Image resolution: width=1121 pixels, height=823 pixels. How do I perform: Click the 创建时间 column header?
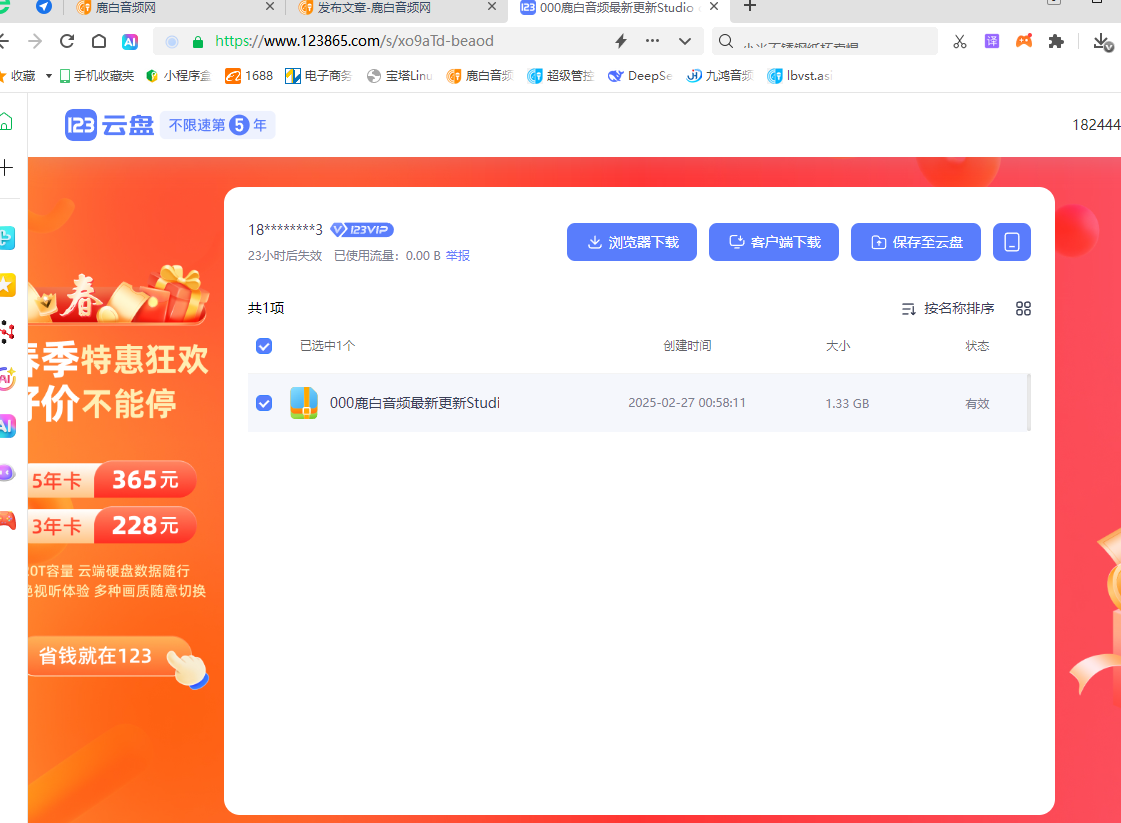pyautogui.click(x=687, y=346)
